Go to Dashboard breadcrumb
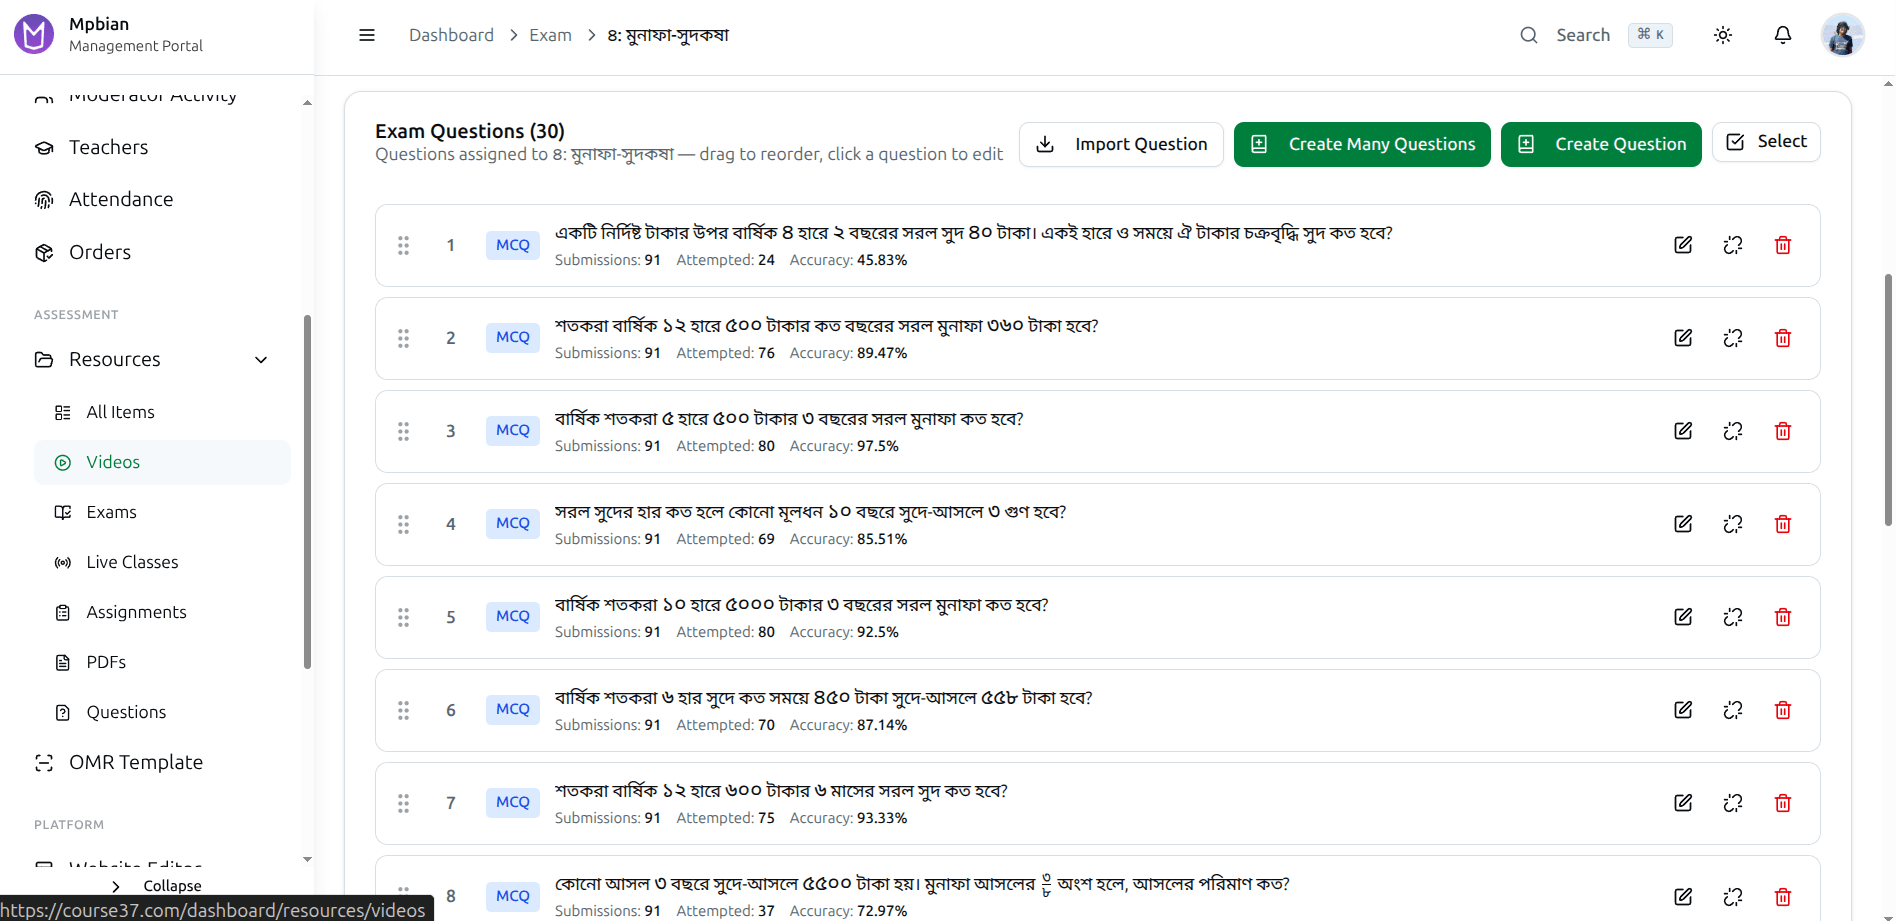 [x=451, y=35]
